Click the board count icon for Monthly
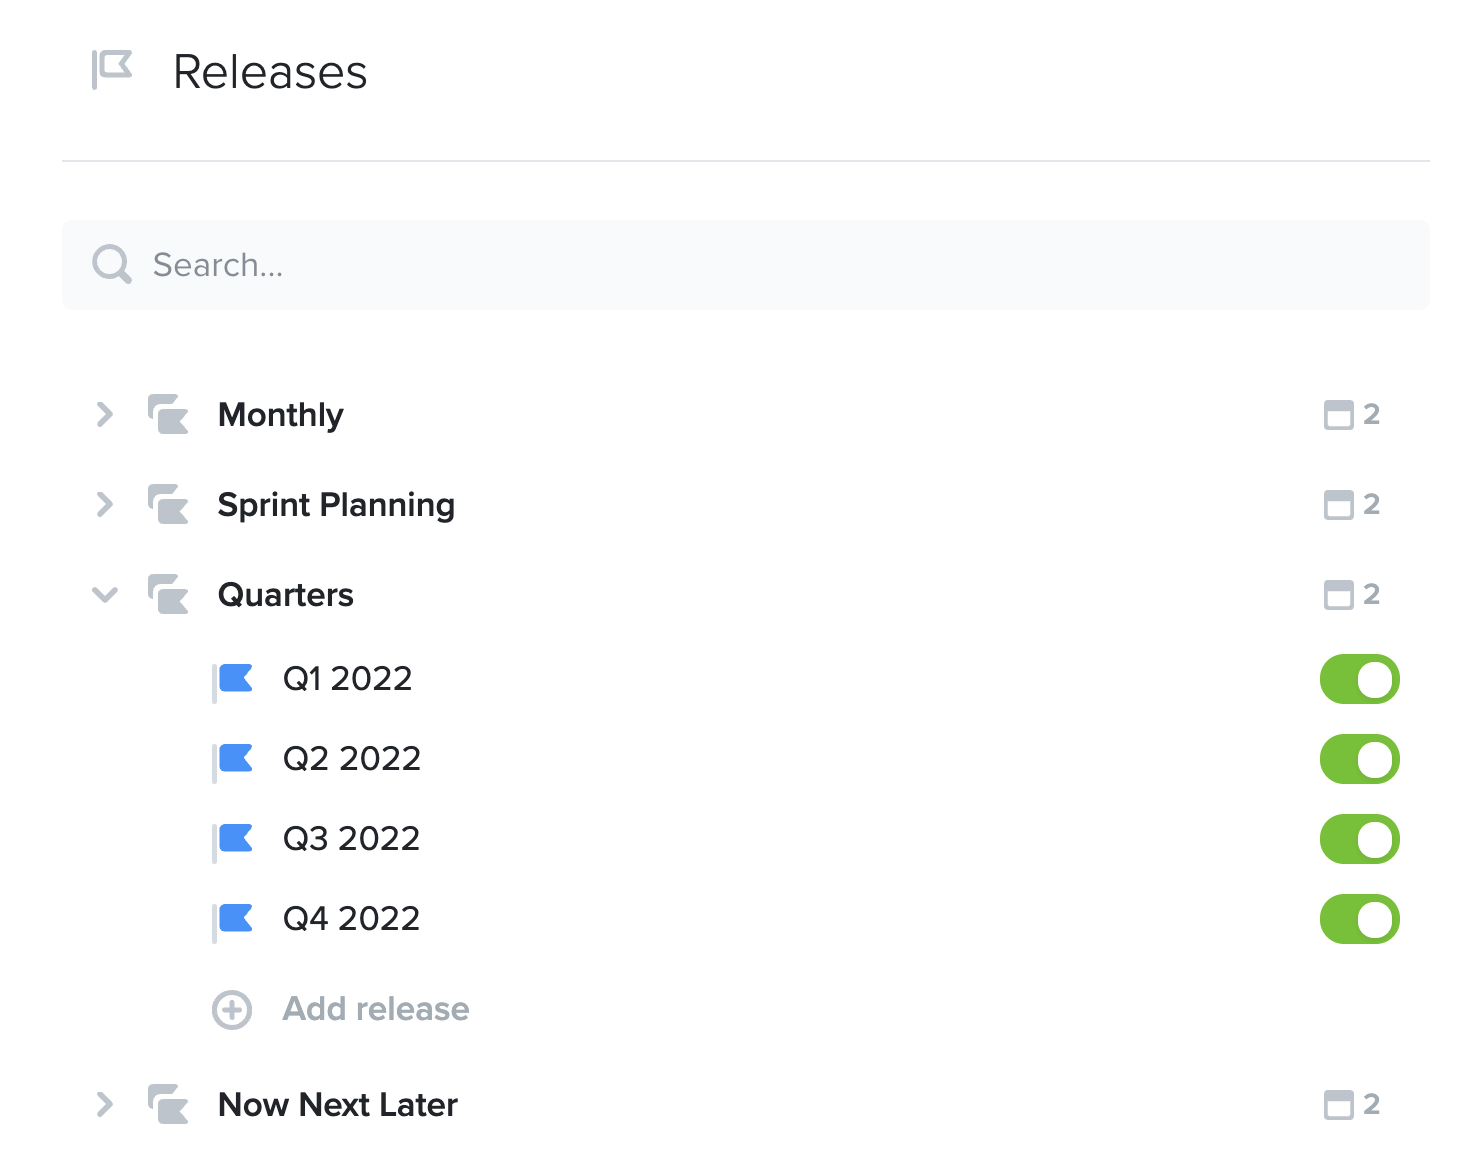 point(1338,415)
